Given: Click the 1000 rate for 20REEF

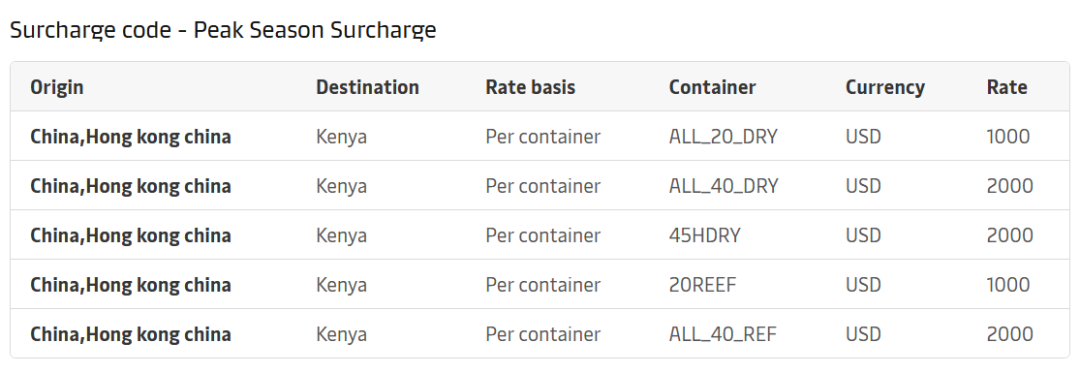Looking at the screenshot, I should click(1008, 285).
